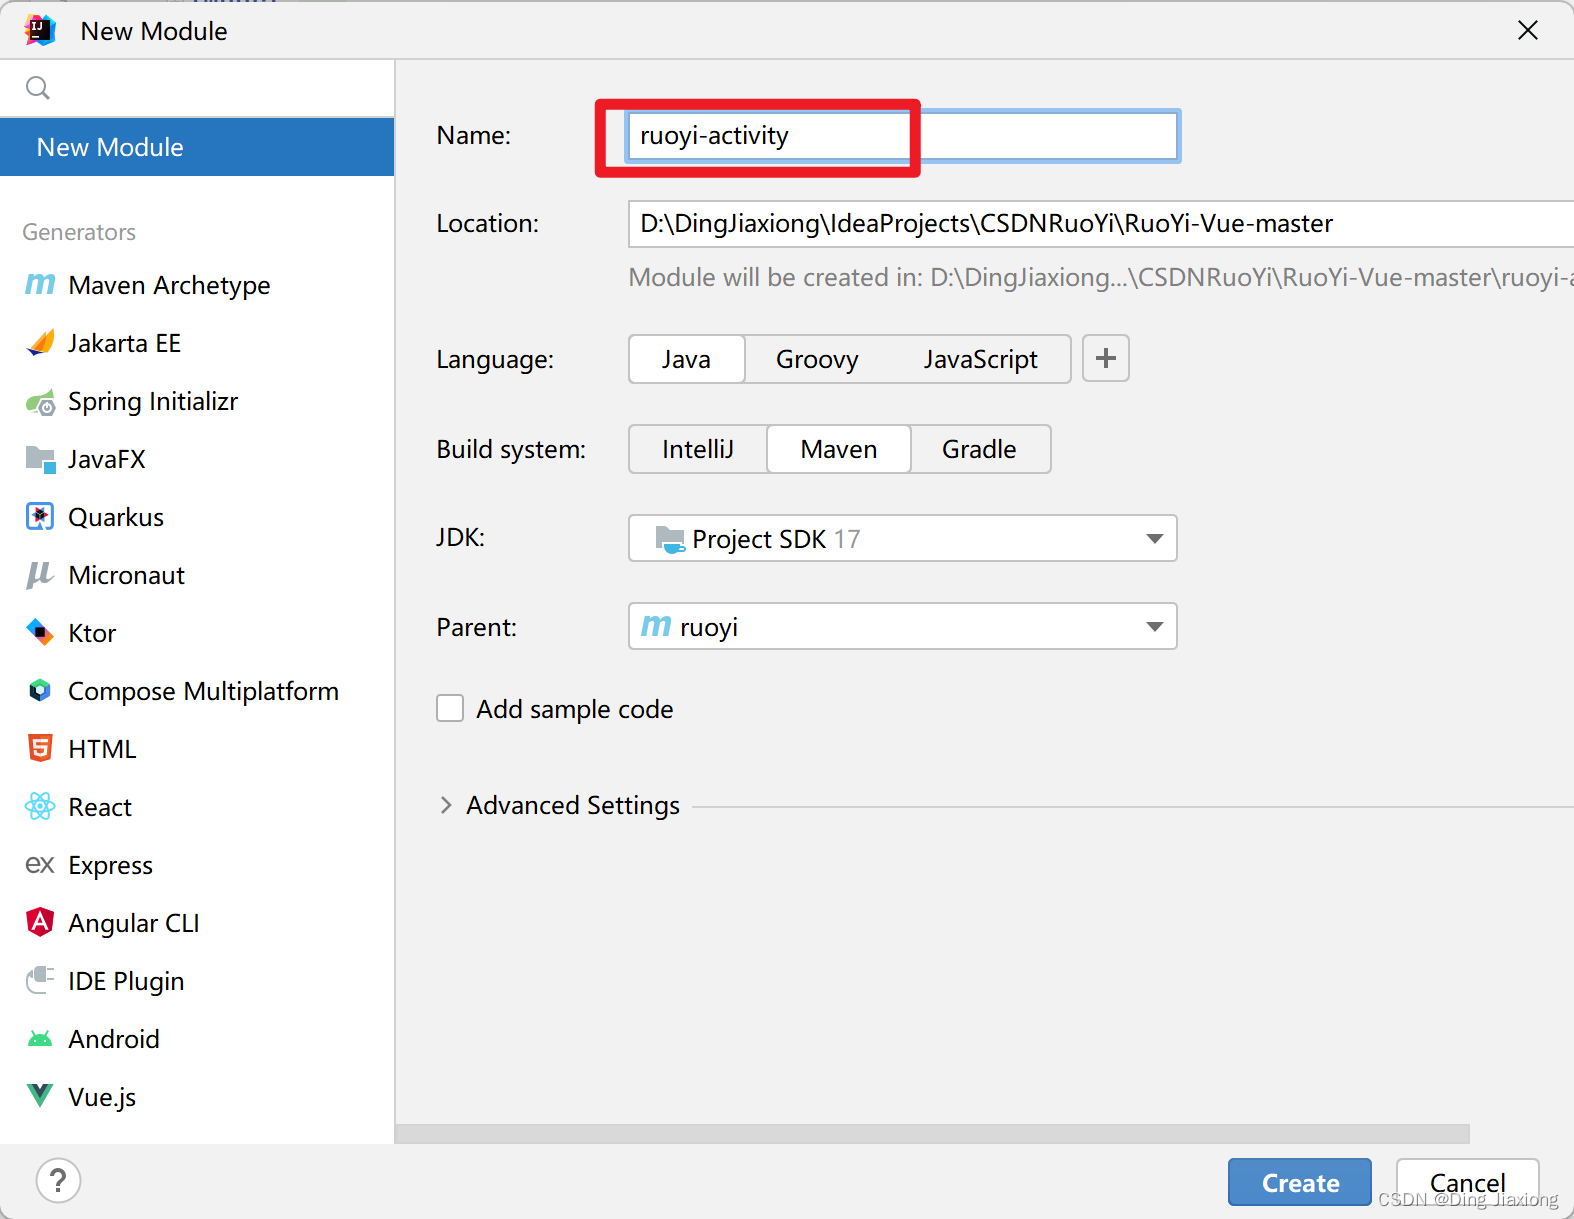Image resolution: width=1574 pixels, height=1219 pixels.
Task: Click the JavaFX generator label
Action: pyautogui.click(x=107, y=460)
